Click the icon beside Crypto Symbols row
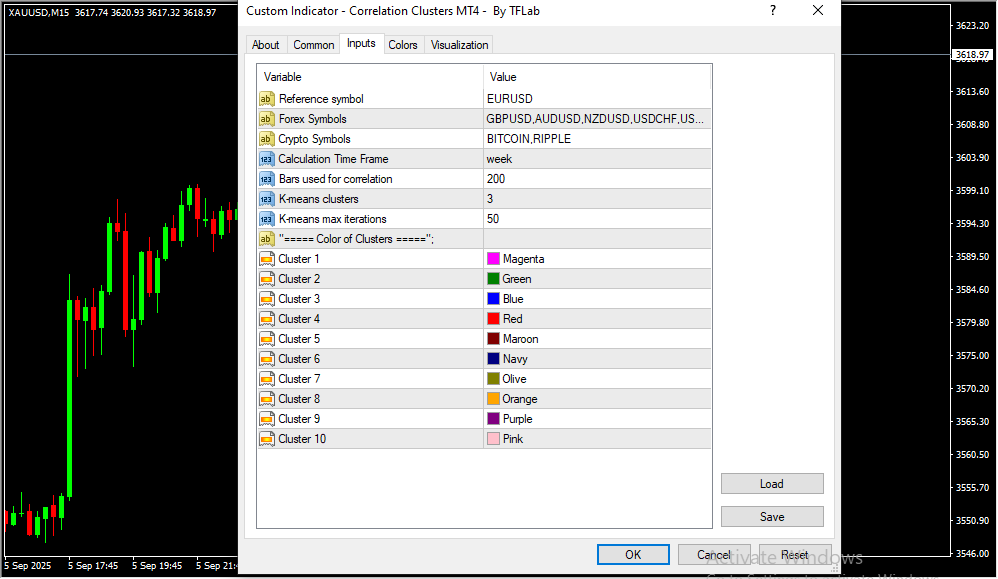The height and width of the screenshot is (579, 998). (266, 139)
